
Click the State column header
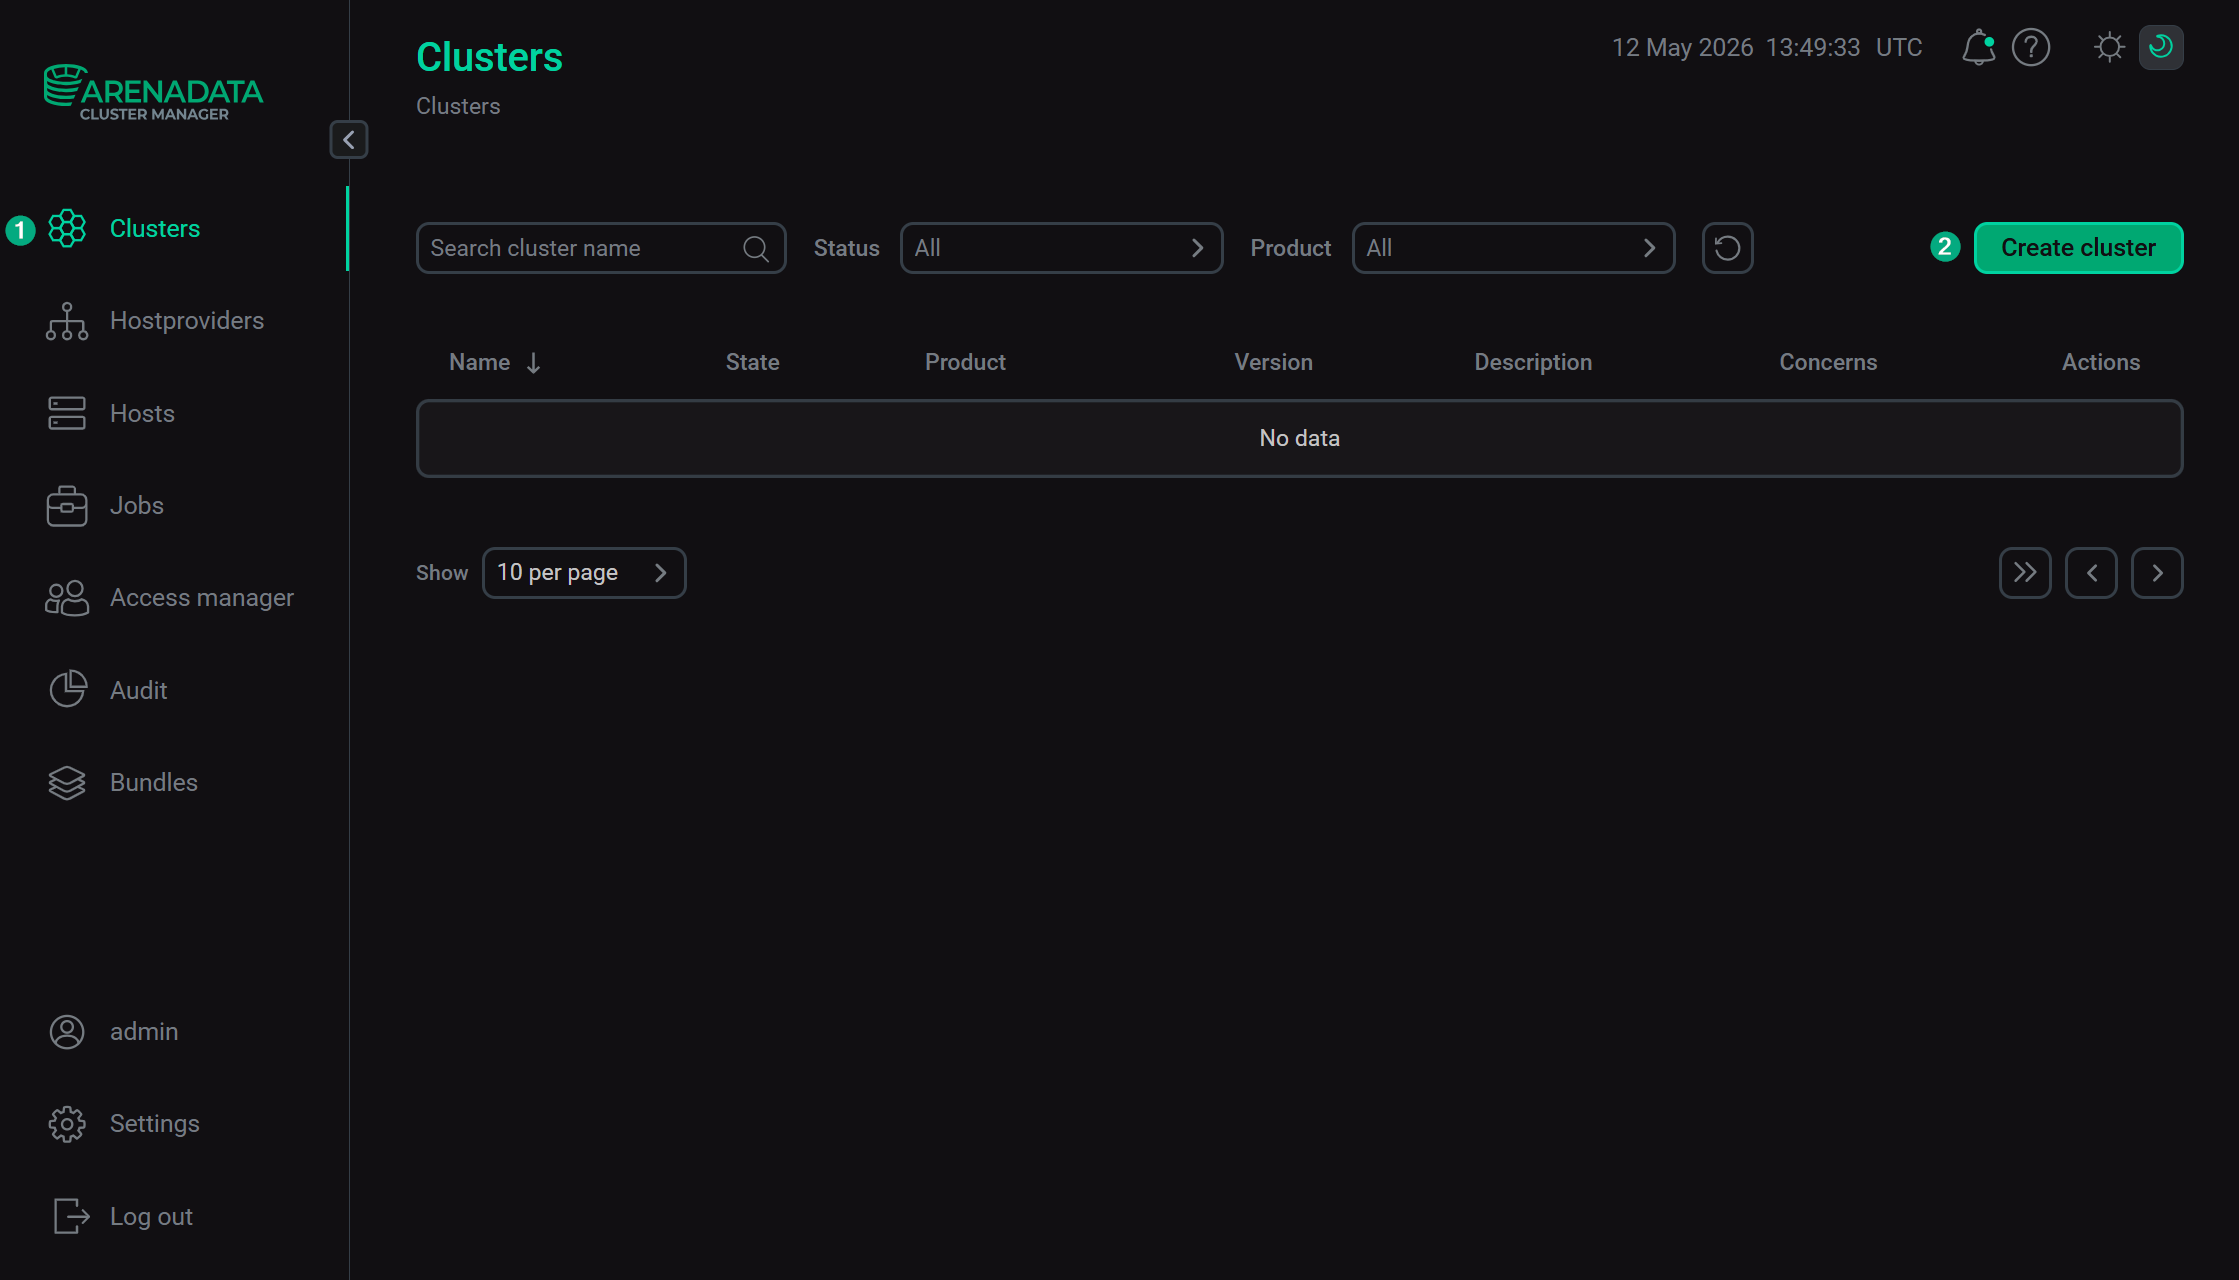click(752, 362)
